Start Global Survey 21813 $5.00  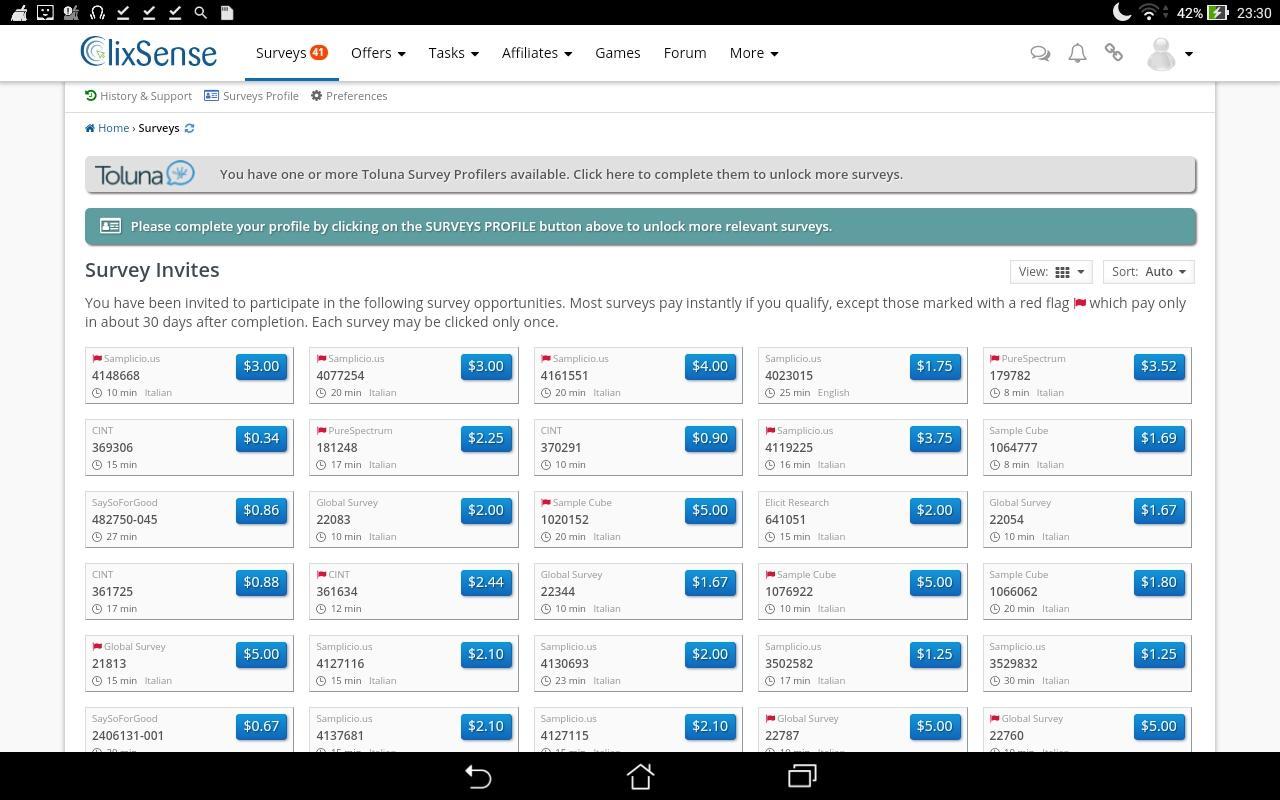261,654
